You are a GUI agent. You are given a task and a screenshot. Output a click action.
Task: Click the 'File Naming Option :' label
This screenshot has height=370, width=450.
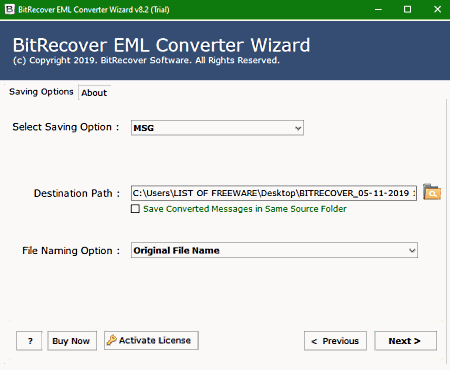pos(71,251)
